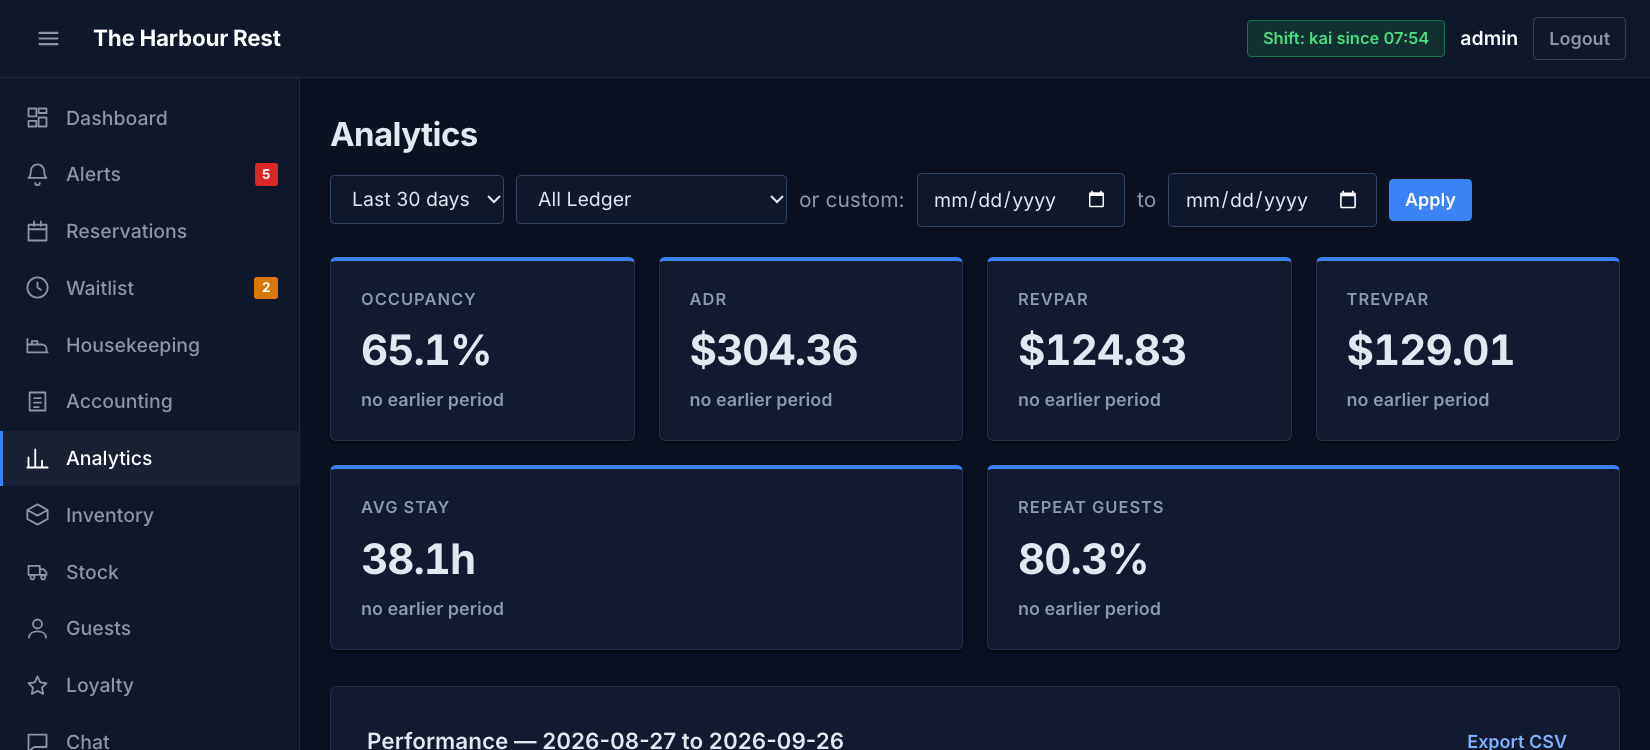Click the shift status badge for kai
The image size is (1650, 750).
1345,38
